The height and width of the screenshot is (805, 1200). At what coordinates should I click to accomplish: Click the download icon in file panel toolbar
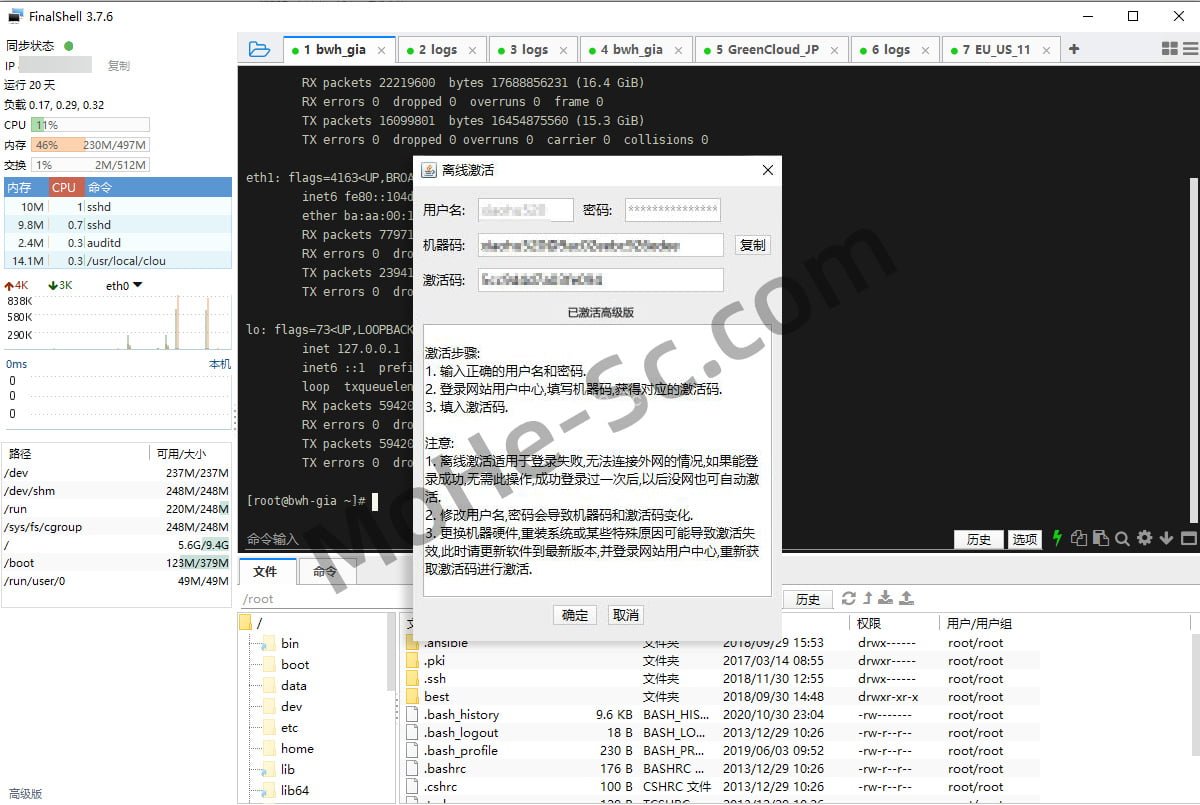pyautogui.click(x=886, y=598)
